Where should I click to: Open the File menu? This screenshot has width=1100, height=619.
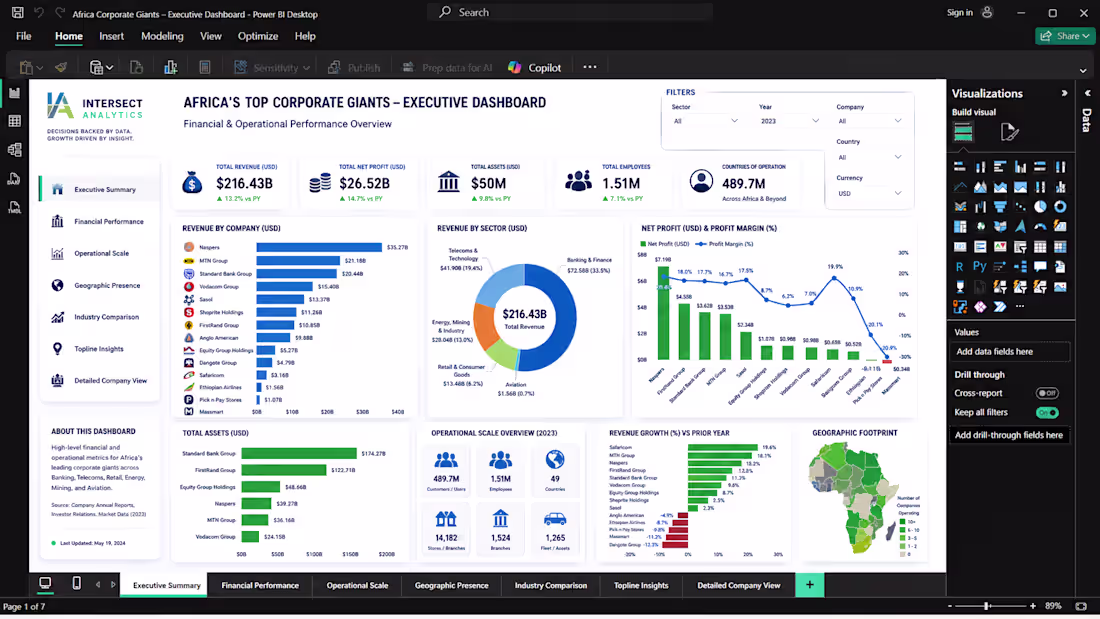coord(23,36)
